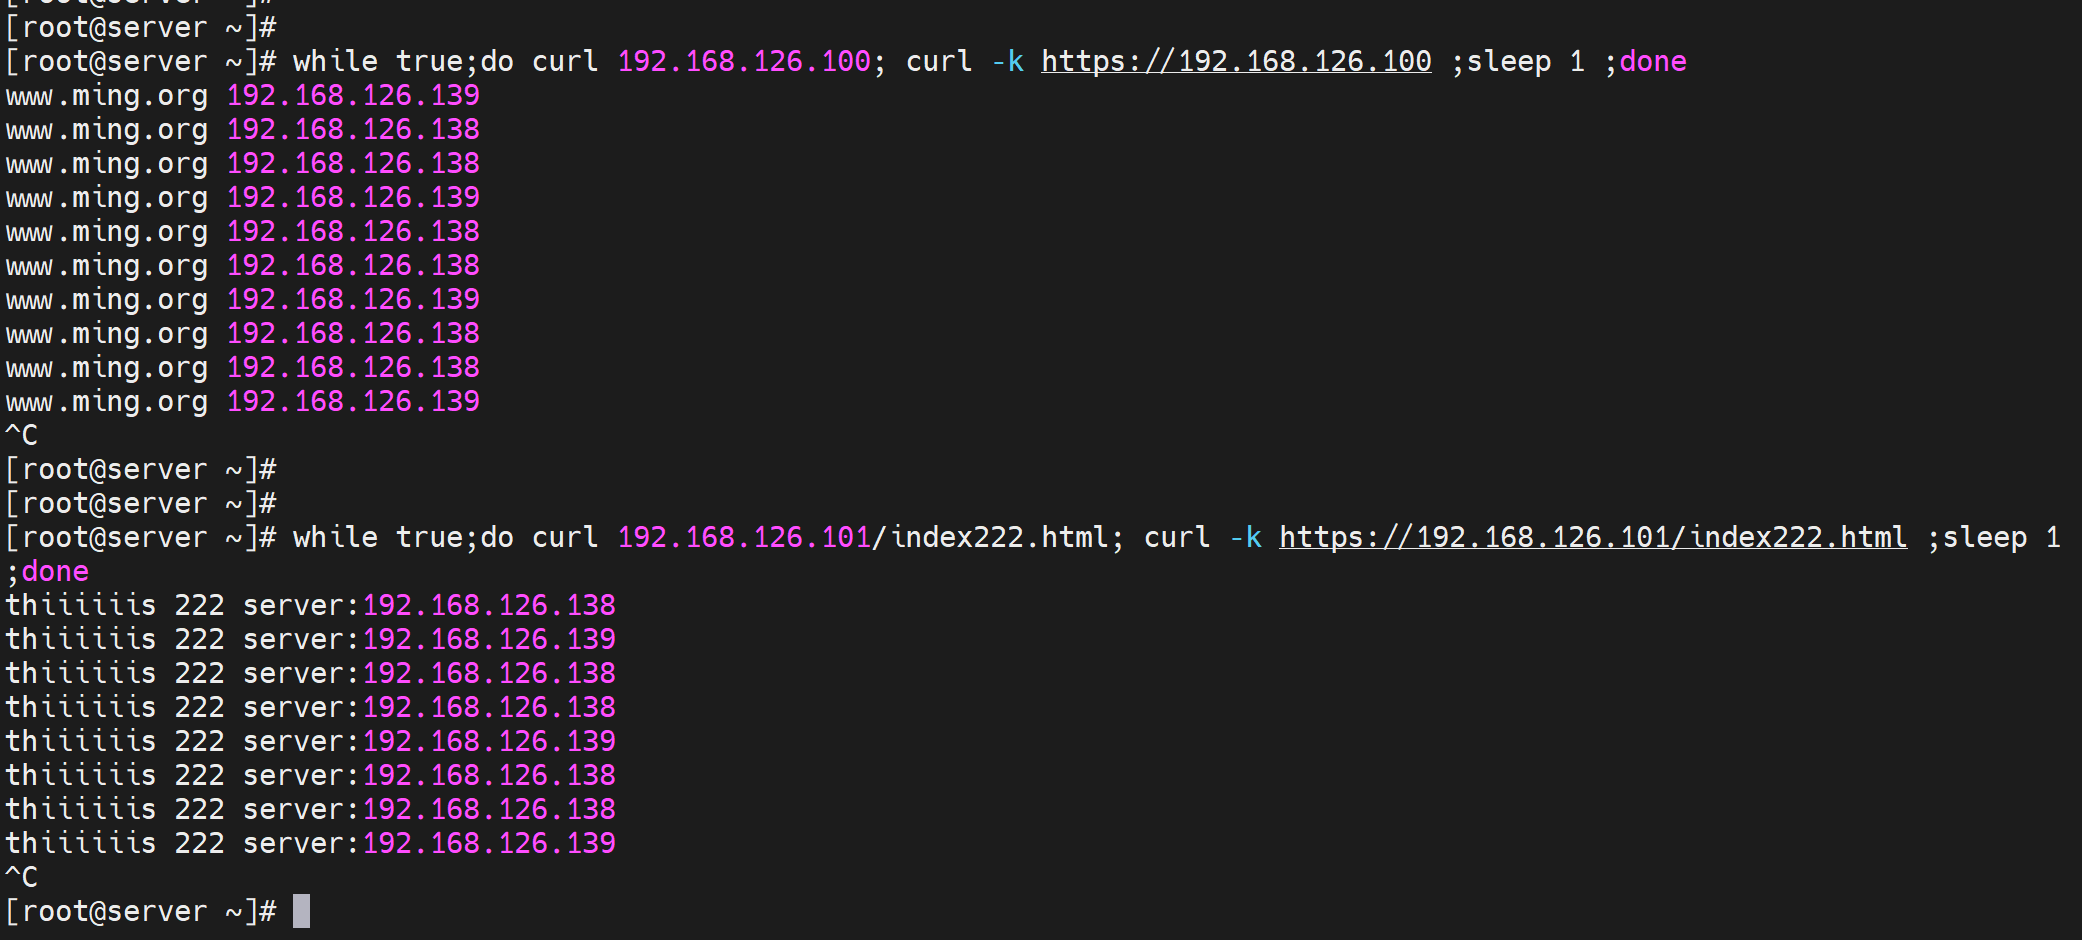Click "sleep" in the index222.html command
Viewport: 2082px width, 940px height.
(1985, 538)
